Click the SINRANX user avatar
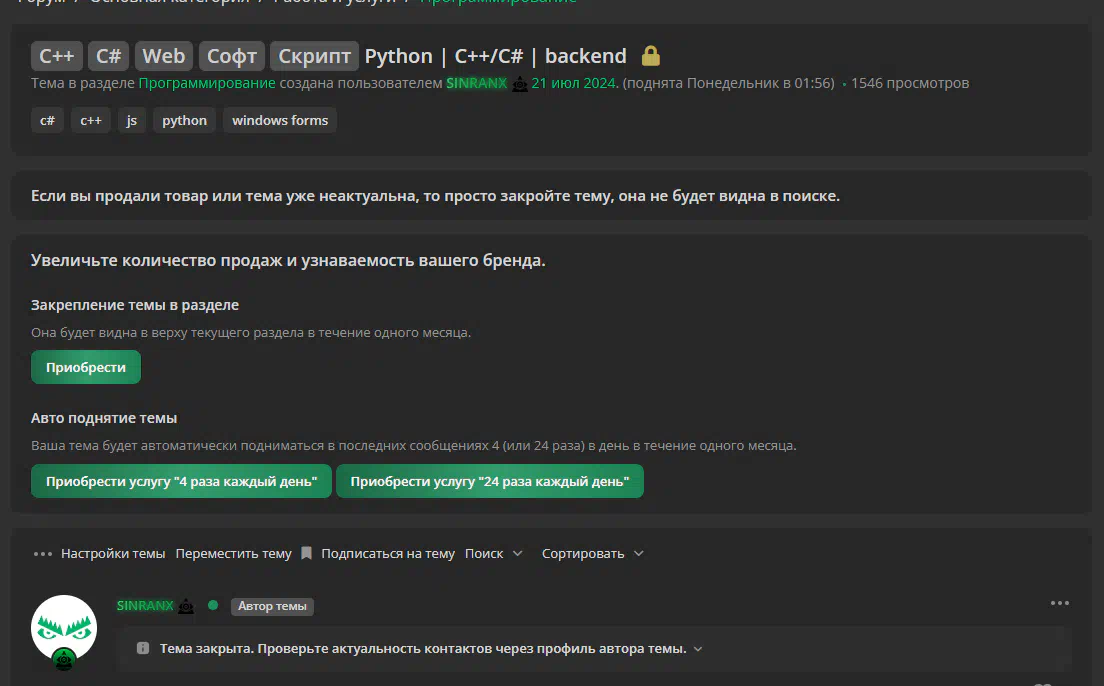 click(x=64, y=629)
